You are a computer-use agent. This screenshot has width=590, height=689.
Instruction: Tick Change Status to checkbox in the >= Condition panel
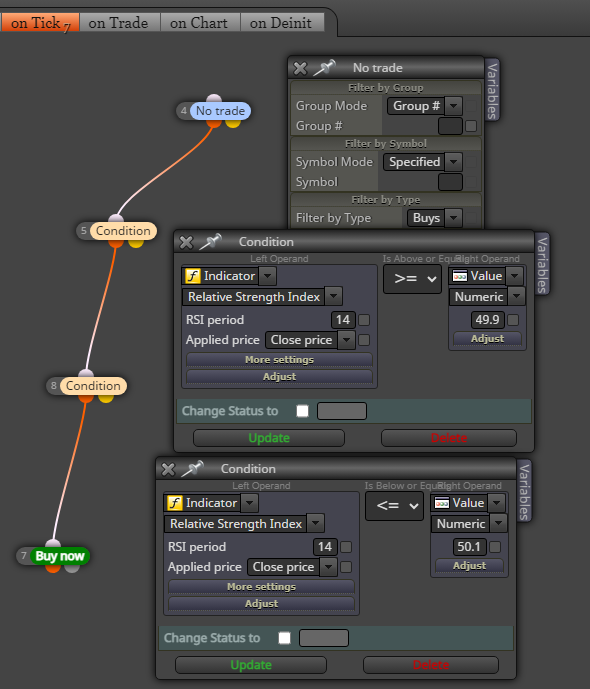pyautogui.click(x=302, y=411)
